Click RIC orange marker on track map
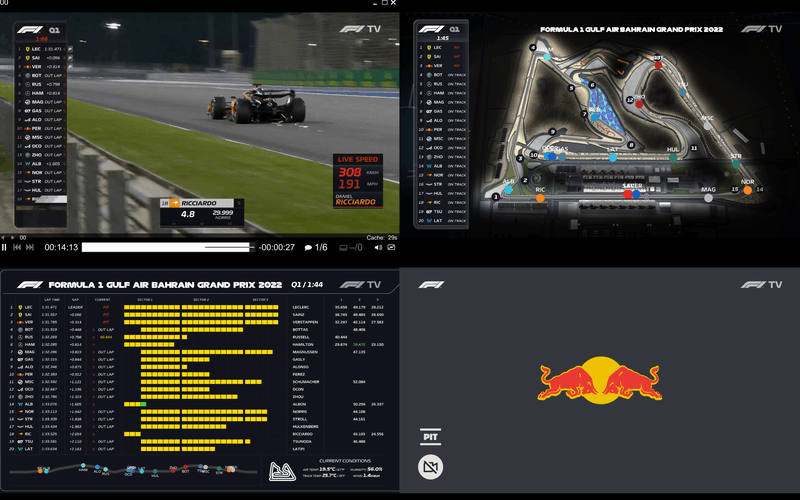Viewport: 800px width, 500px height. coord(540,198)
